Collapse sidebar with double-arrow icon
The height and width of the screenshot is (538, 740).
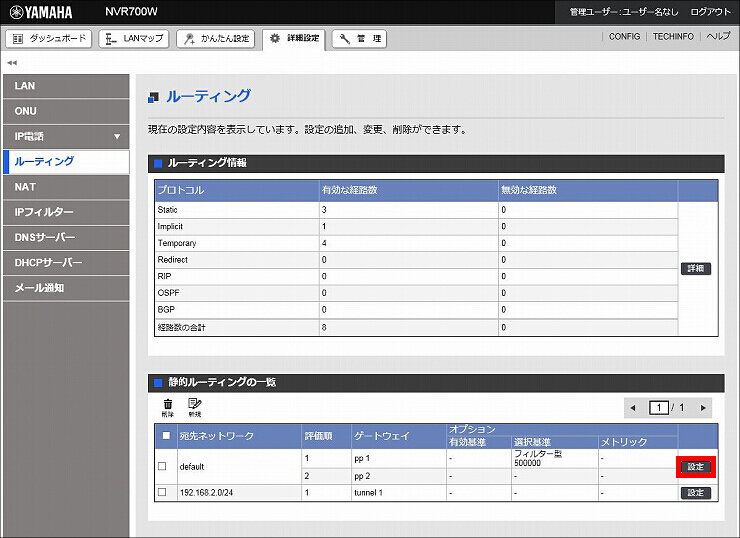pos(12,62)
